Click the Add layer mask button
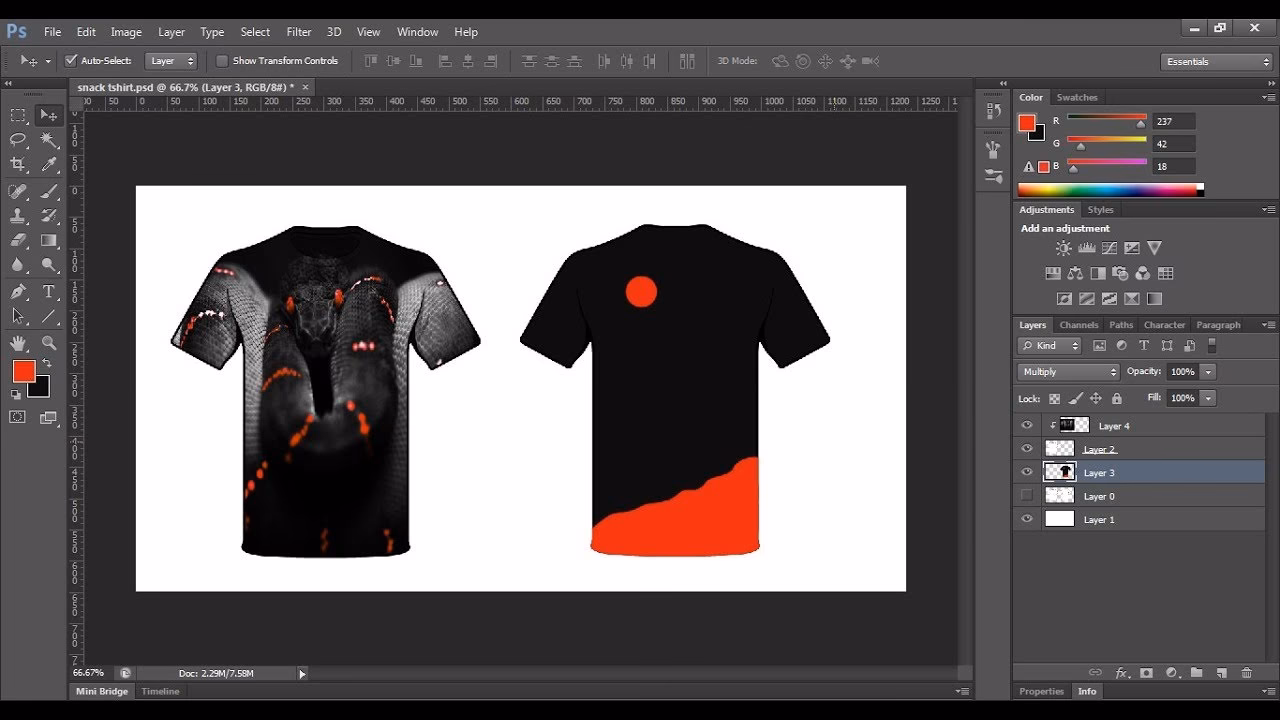The height and width of the screenshot is (720, 1280). 1145,674
